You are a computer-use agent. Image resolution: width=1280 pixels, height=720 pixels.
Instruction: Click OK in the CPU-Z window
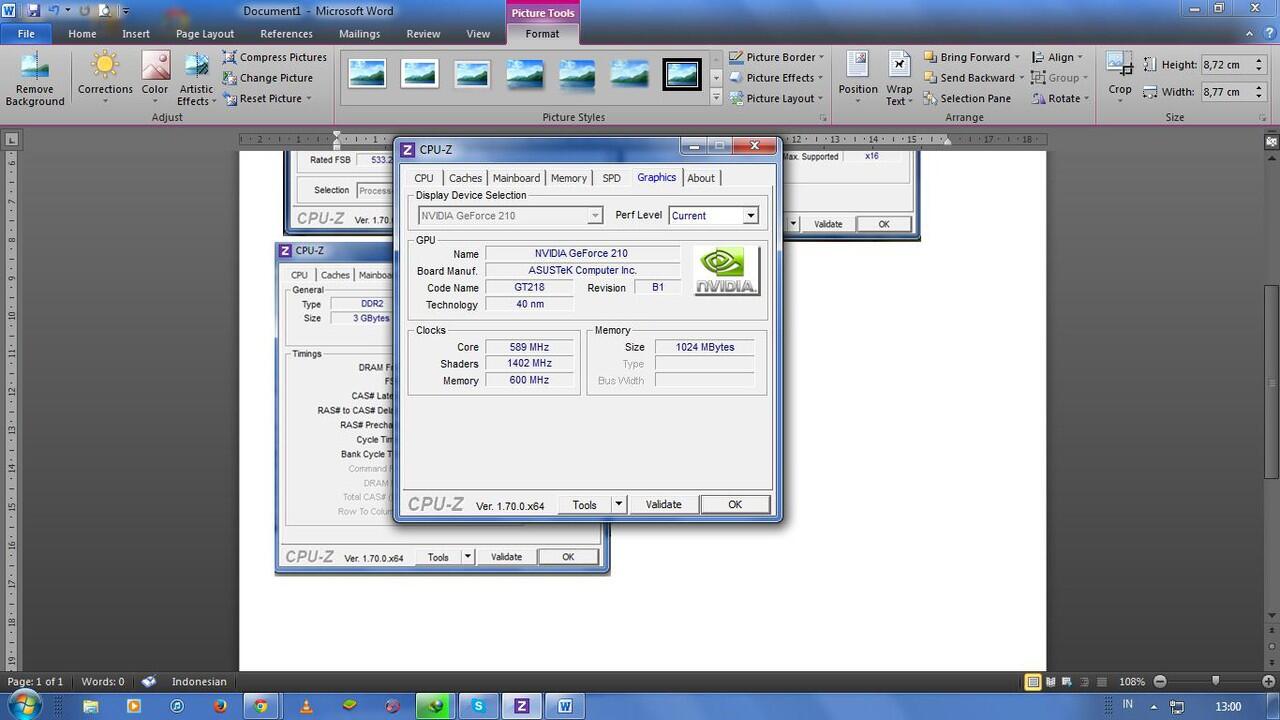pyautogui.click(x=735, y=505)
